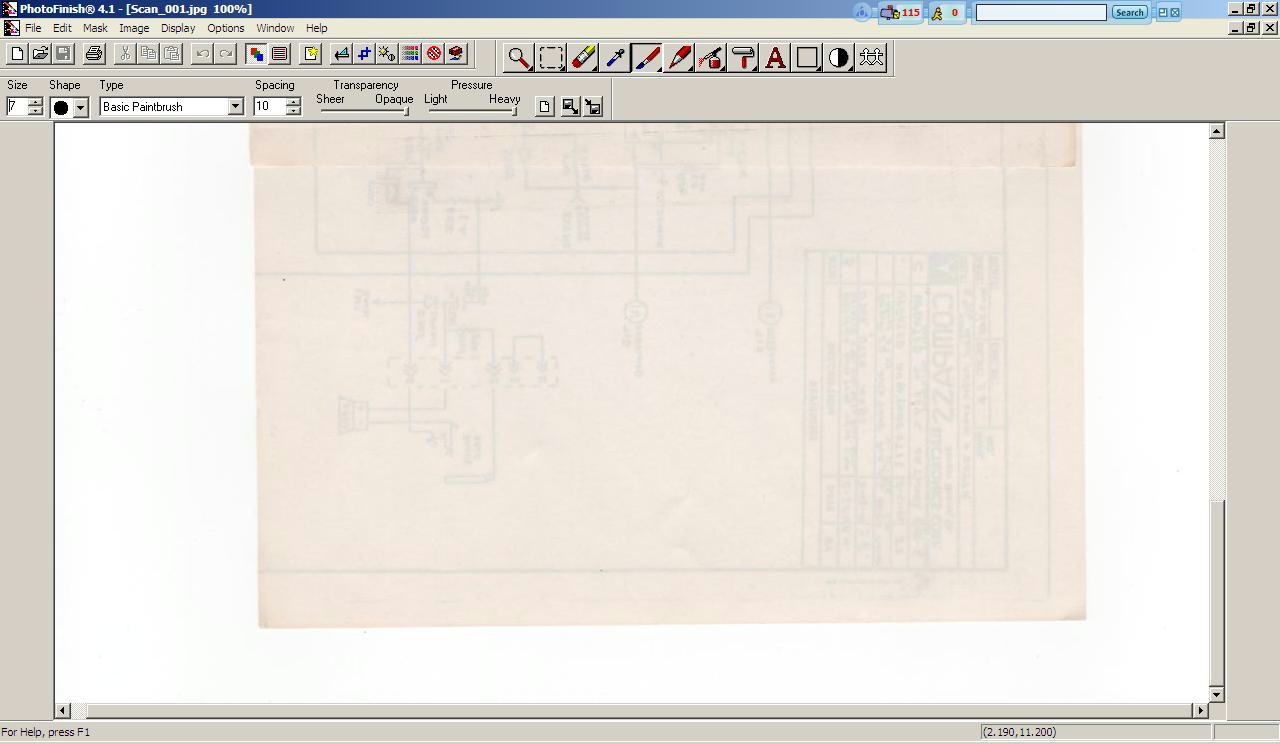Click the Search button in title bar
This screenshot has height=744, width=1280.
1129,12
